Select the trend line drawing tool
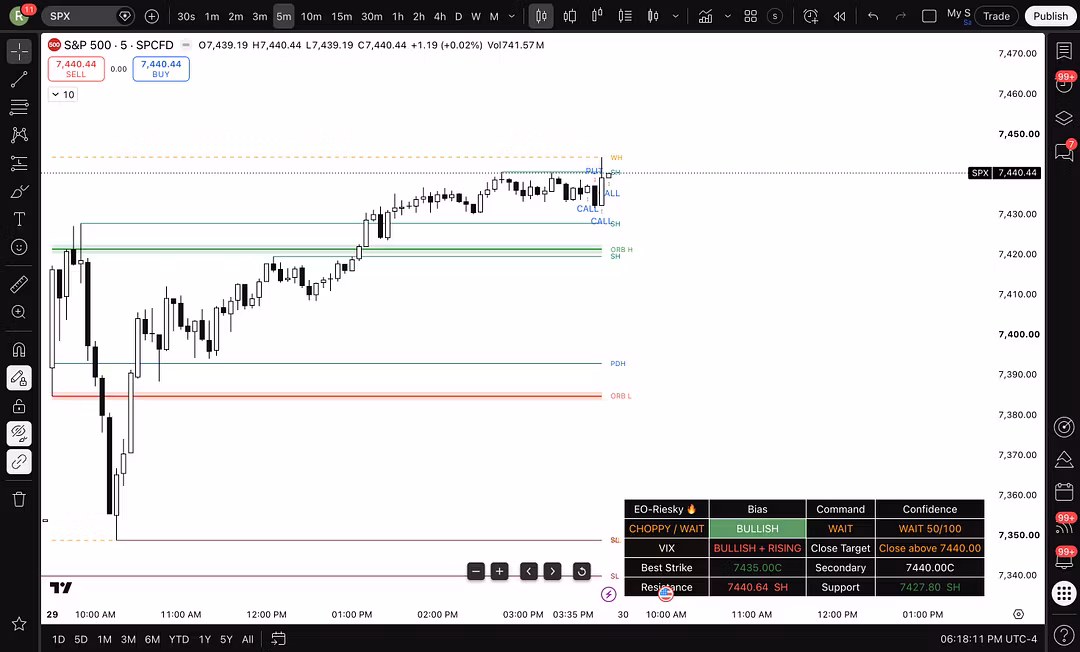Screen dimensions: 1080x652 19,79
